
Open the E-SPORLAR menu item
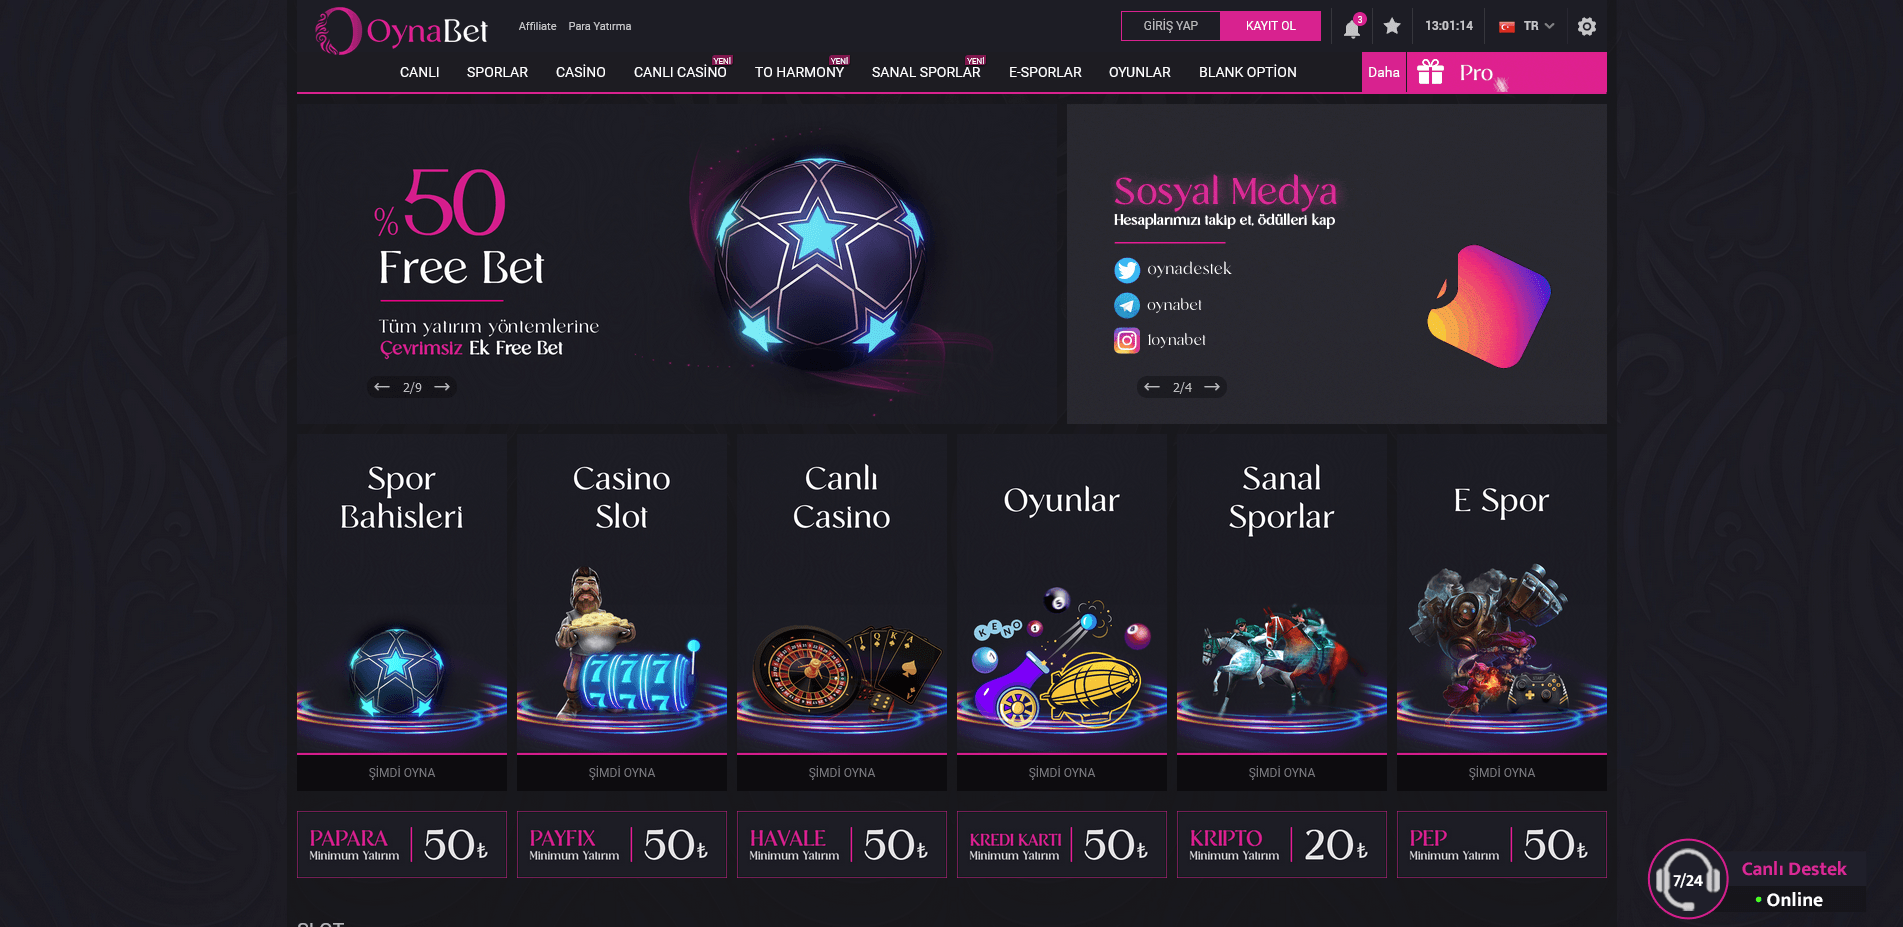[1045, 72]
